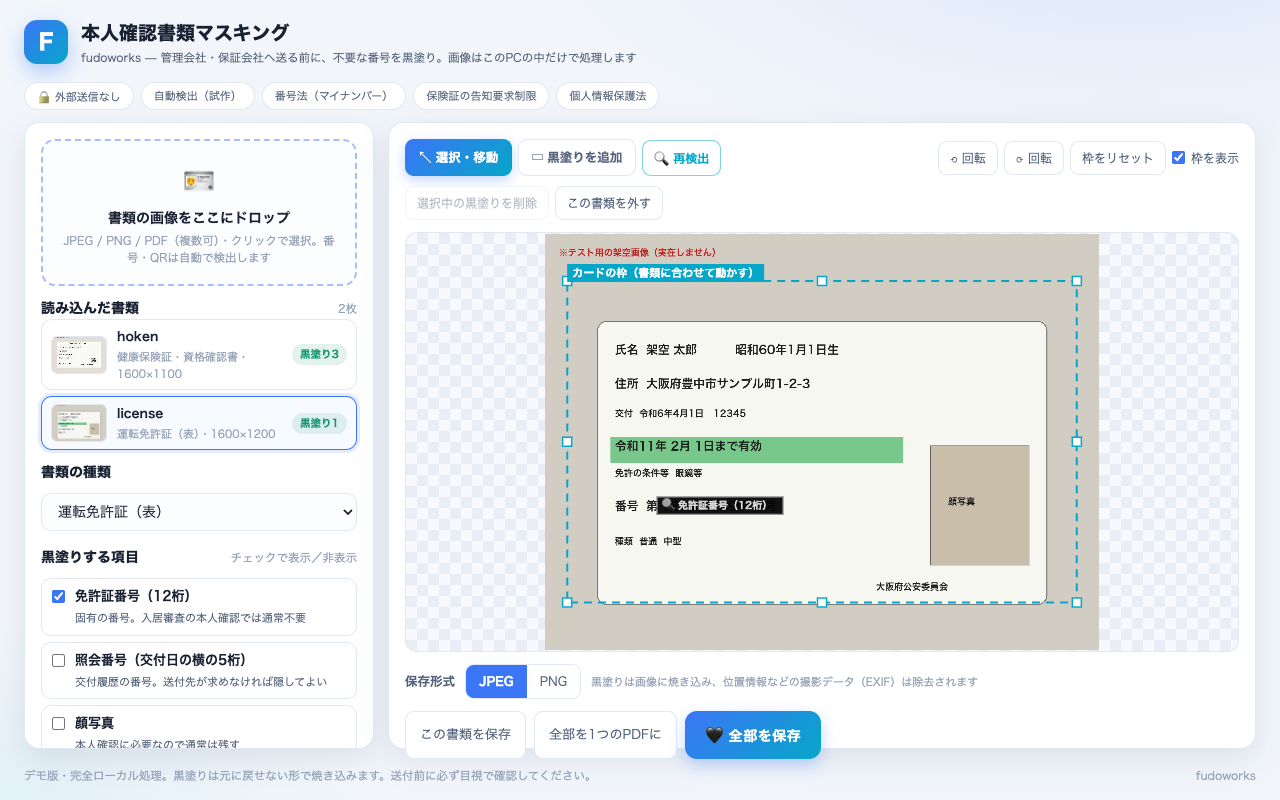The height and width of the screenshot is (800, 1280).
Task: Uncheck 免許証番号（12桁） masking item
Action: (x=58, y=596)
